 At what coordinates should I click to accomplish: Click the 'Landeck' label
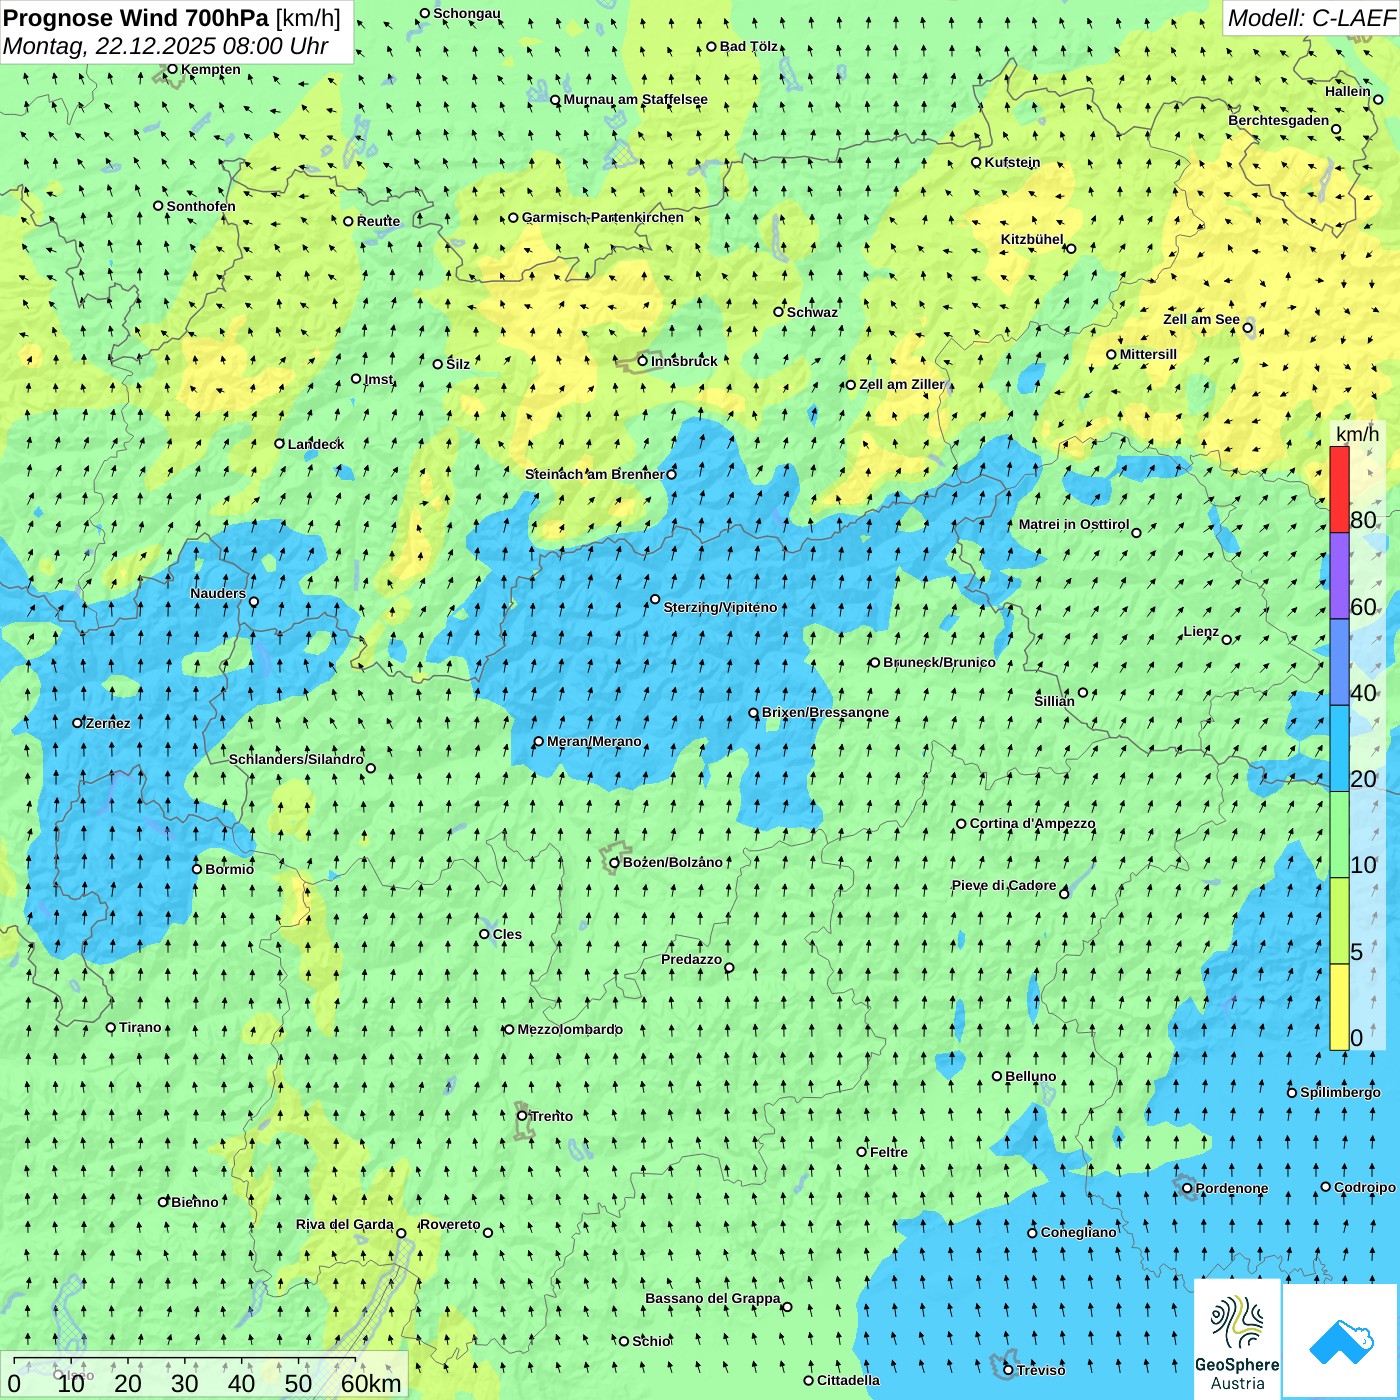(x=316, y=444)
